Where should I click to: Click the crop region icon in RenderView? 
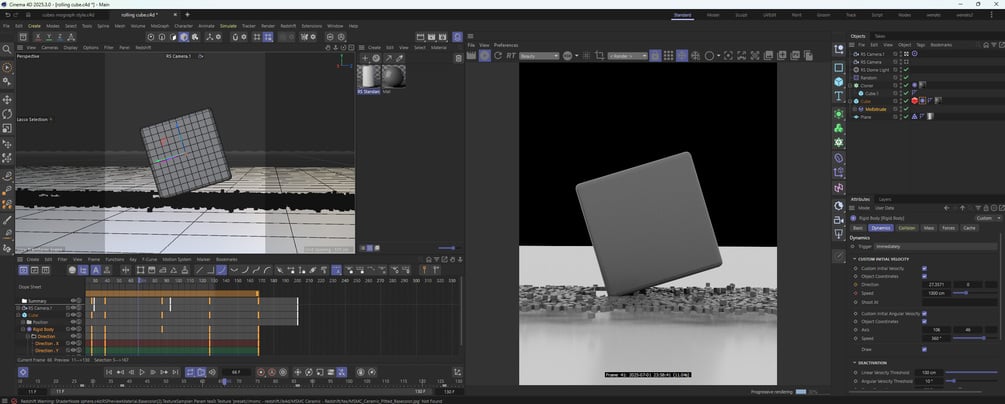pyautogui.click(x=600, y=56)
